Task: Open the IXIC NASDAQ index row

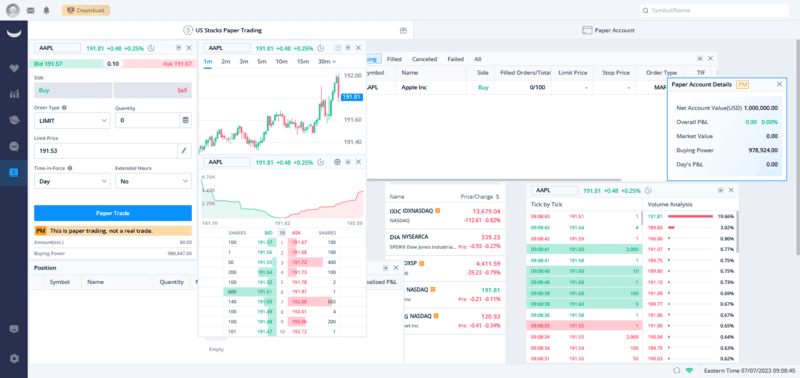Action: tap(445, 216)
